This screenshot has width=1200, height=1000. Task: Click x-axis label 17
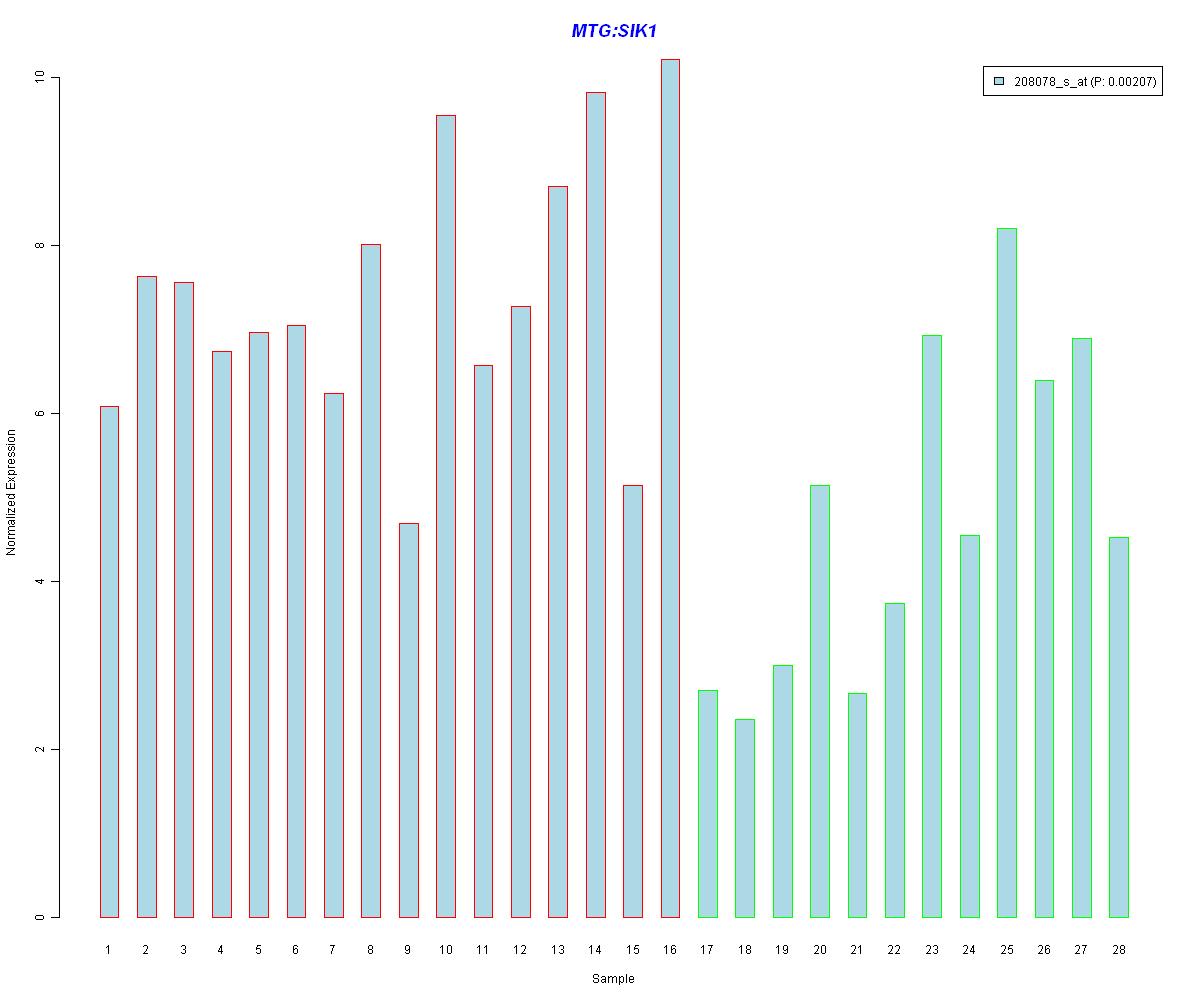coord(707,949)
